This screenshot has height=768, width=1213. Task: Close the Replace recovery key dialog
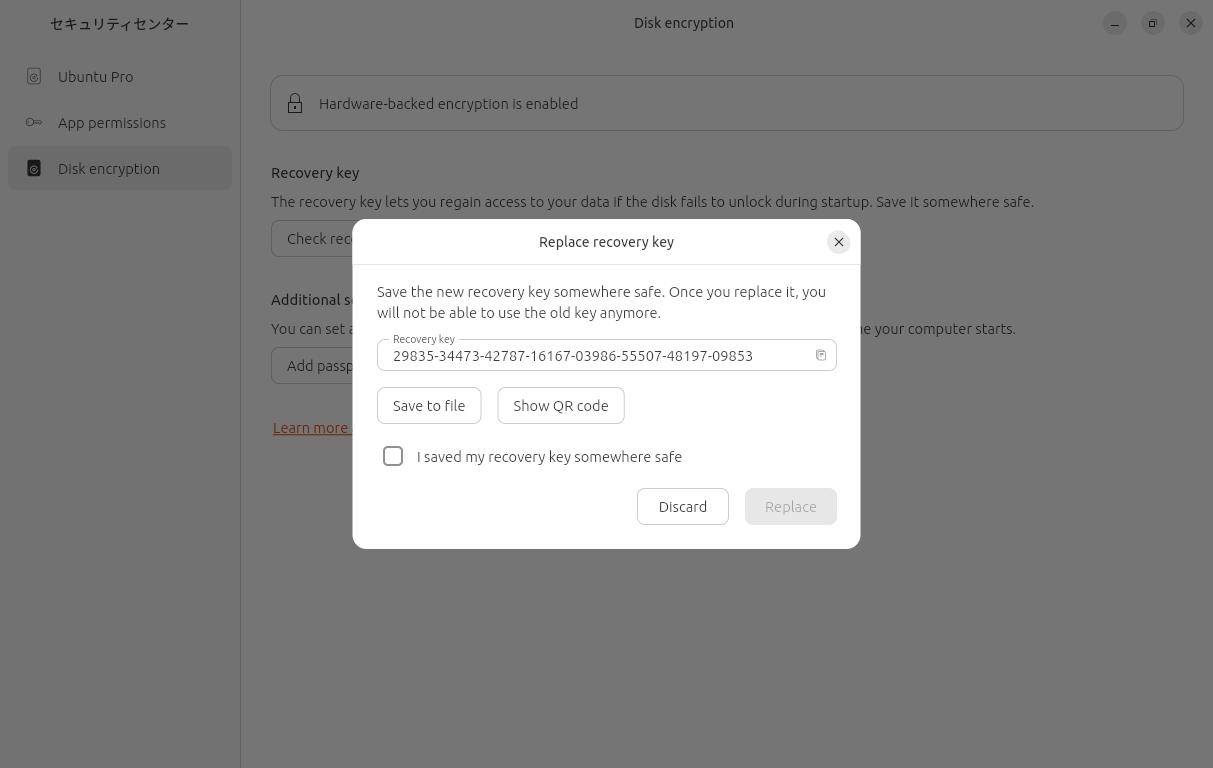click(838, 242)
